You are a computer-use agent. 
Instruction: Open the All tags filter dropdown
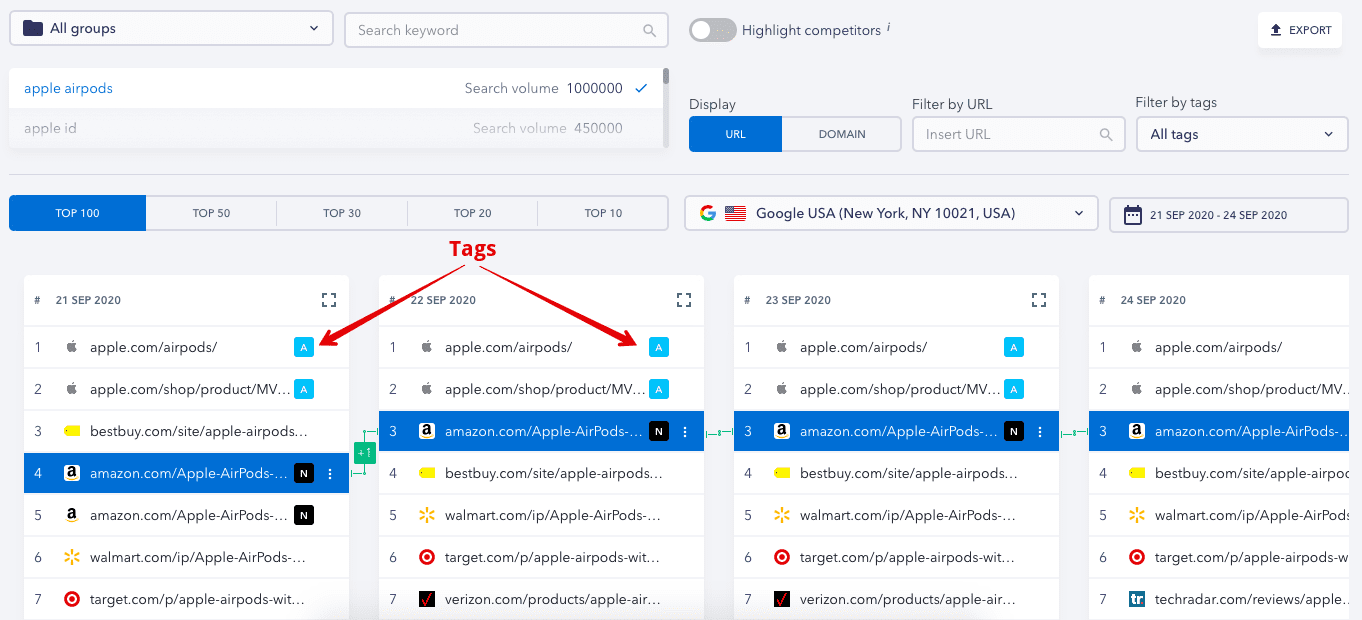point(1242,134)
